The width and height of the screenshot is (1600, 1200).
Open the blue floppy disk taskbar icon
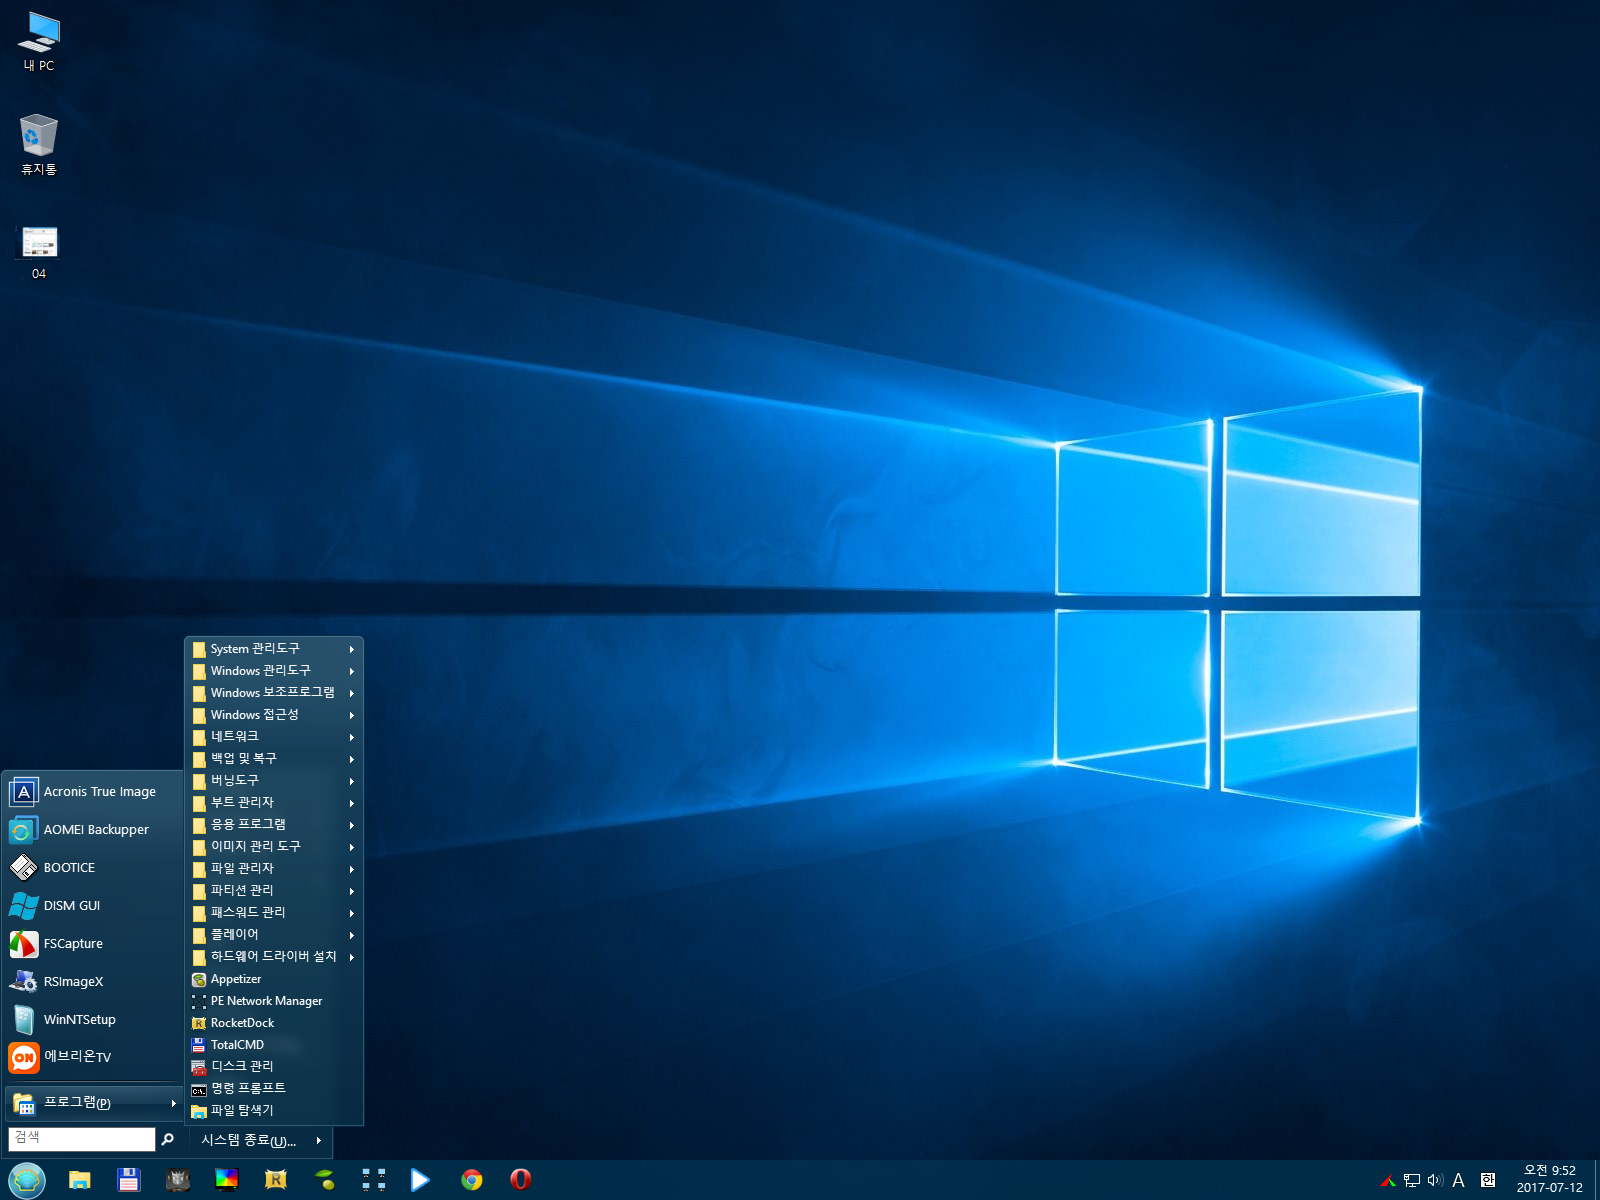(129, 1180)
